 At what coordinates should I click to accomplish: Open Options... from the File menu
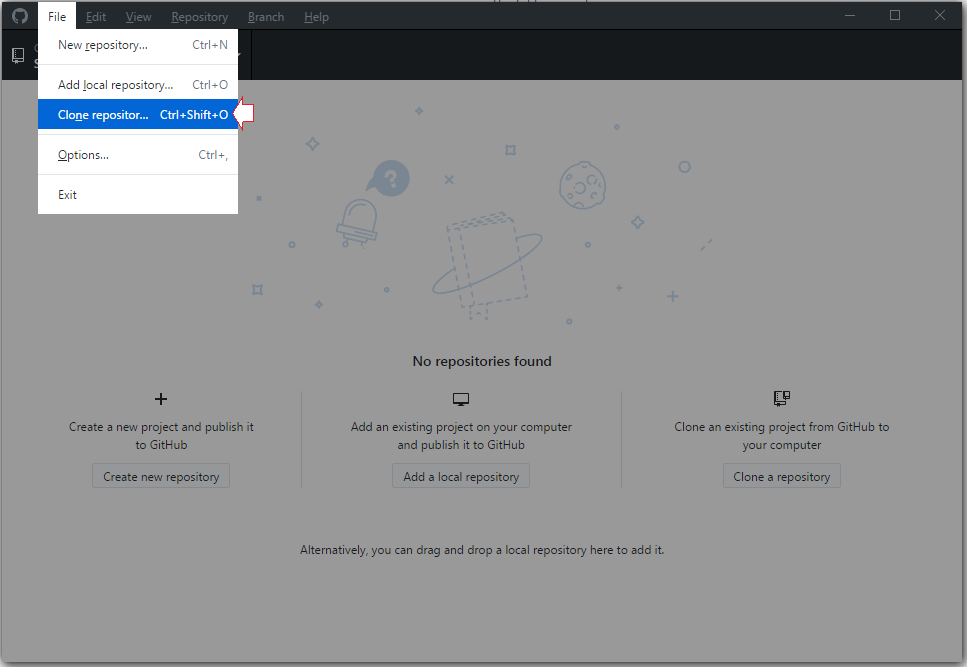click(138, 155)
